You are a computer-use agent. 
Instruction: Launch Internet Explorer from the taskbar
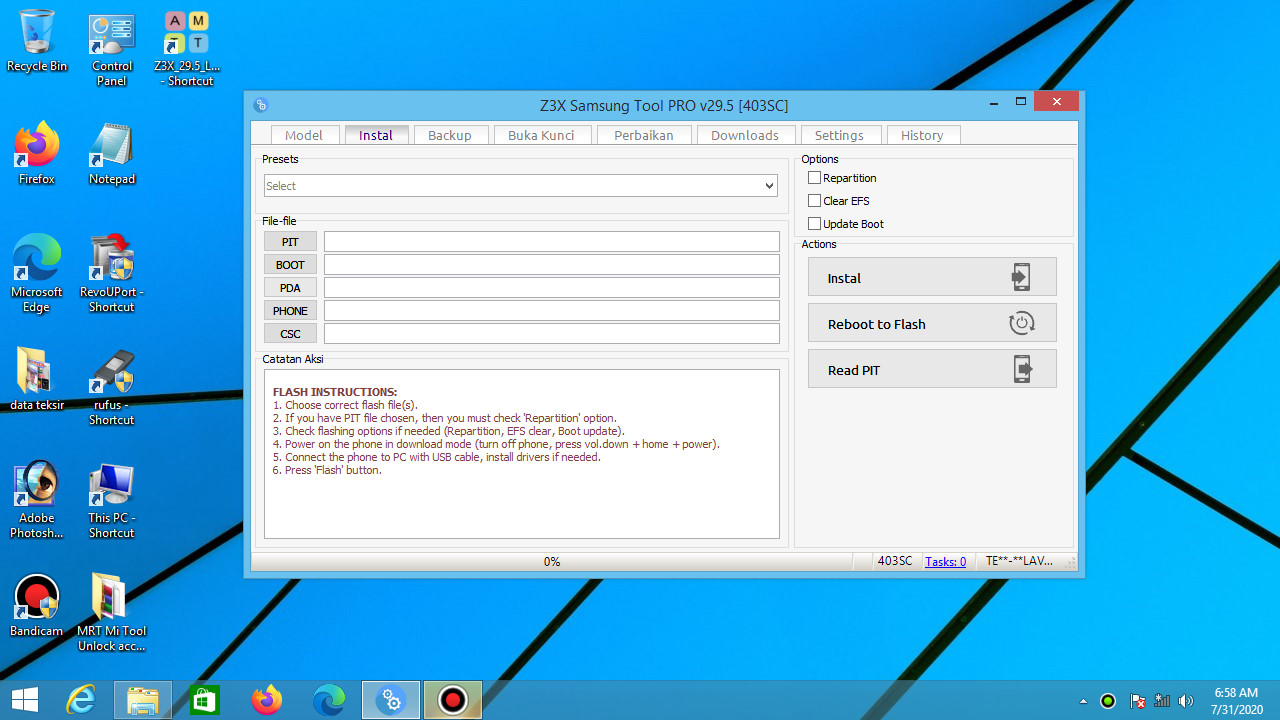tap(81, 700)
